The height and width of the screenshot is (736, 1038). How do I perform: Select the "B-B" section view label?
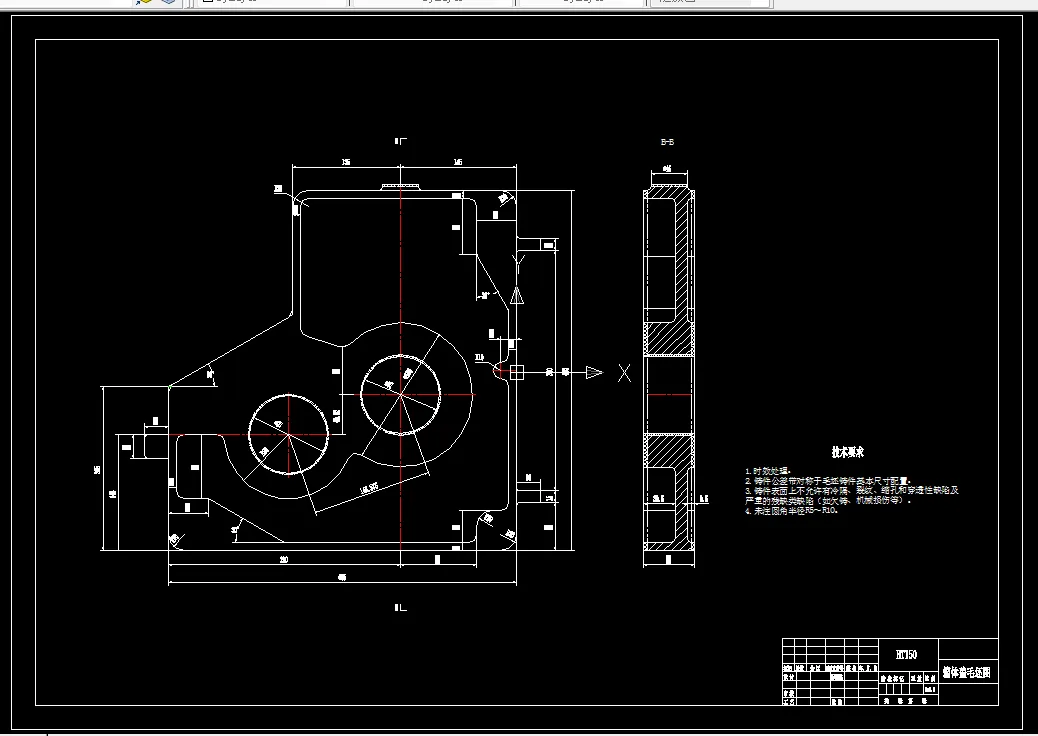pos(667,142)
